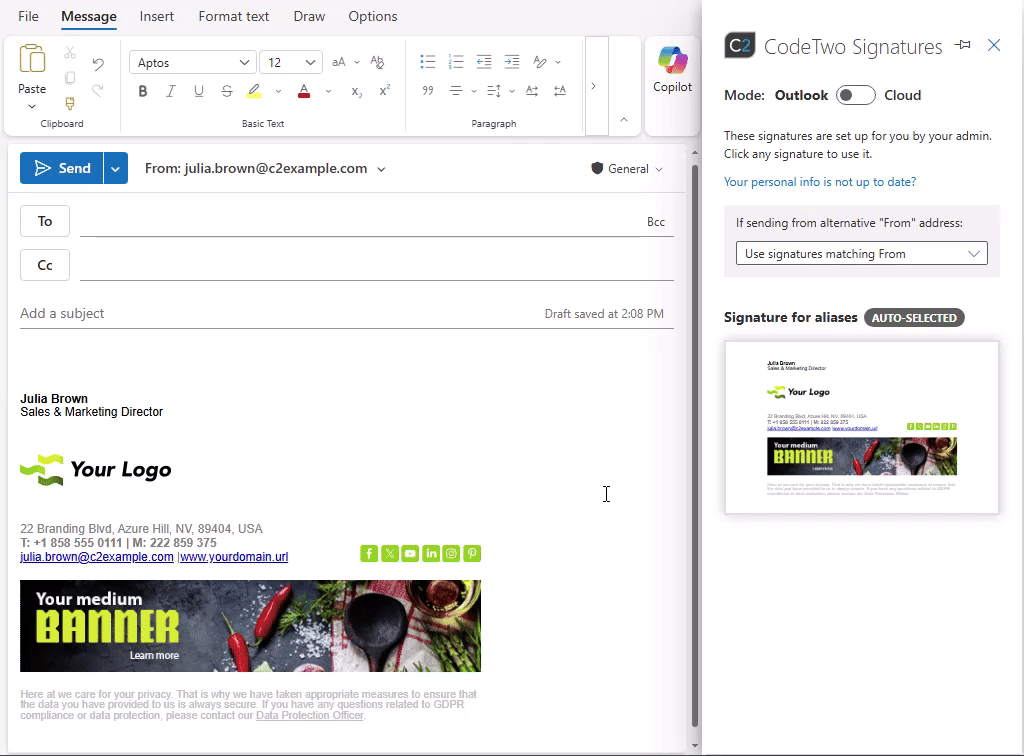
Task: Click the julia.brown@c2example.com link in signature
Action: click(97, 557)
